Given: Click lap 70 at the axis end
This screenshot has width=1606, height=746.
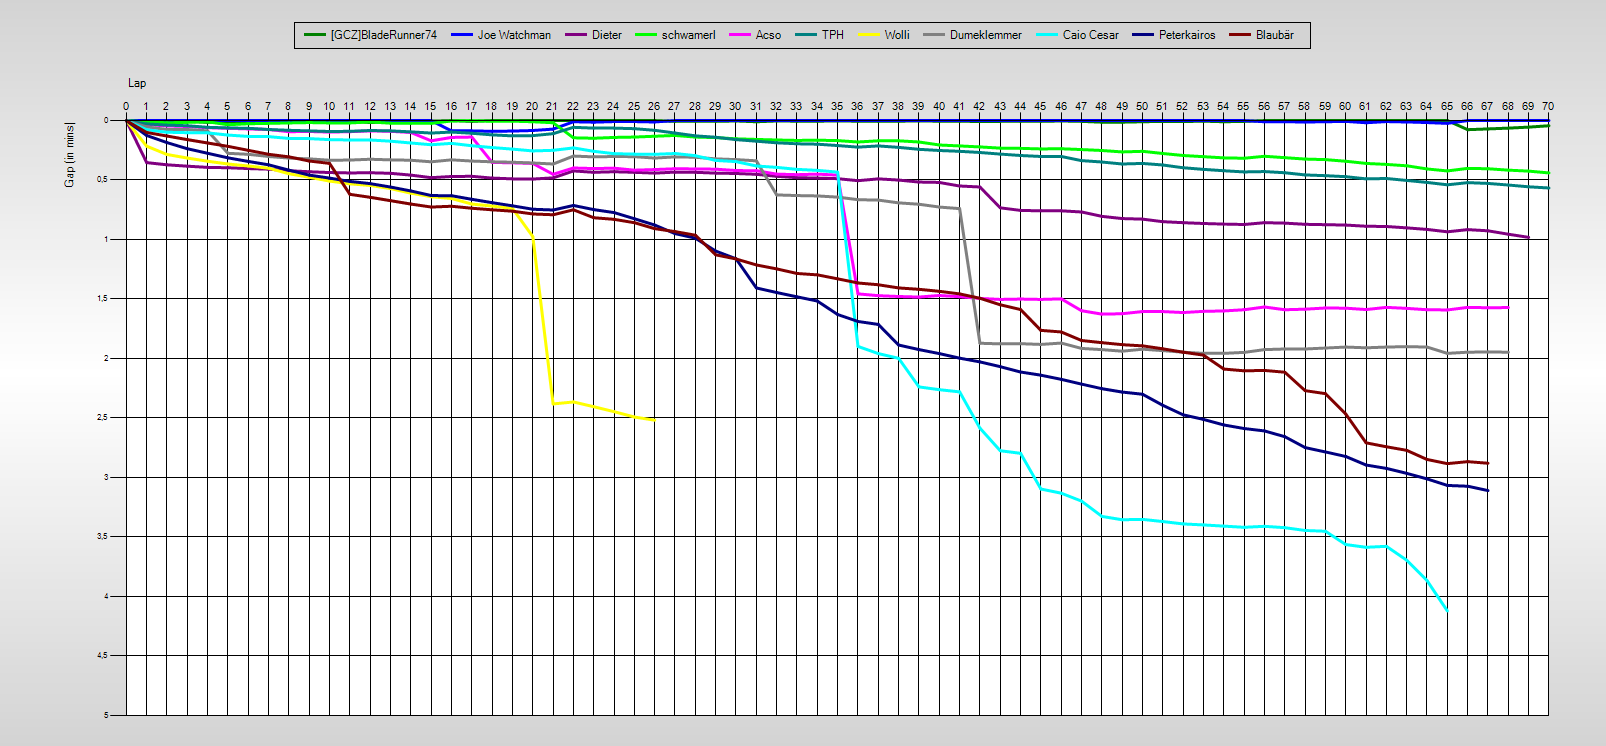Looking at the screenshot, I should coord(1548,106).
